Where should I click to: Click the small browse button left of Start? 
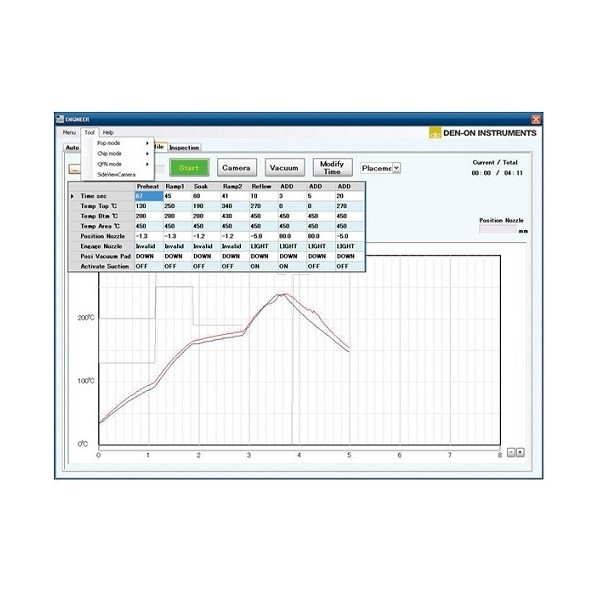point(75,169)
